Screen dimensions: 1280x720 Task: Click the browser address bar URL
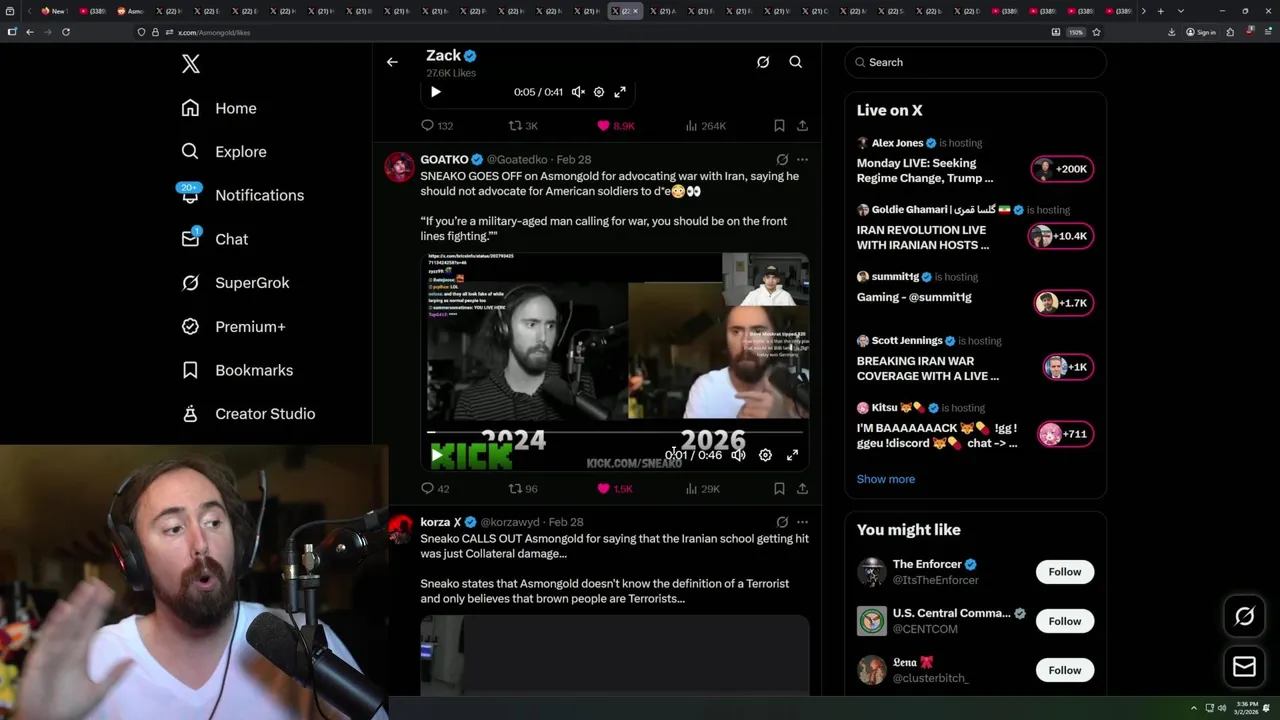(x=214, y=32)
